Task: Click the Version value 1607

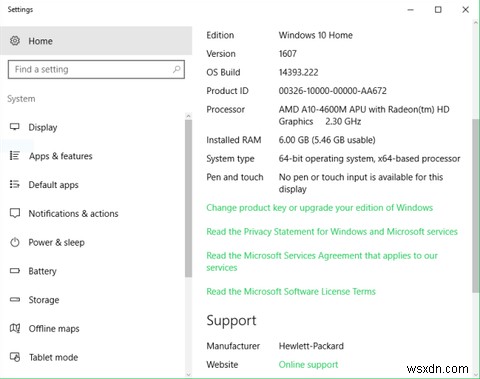Action: pos(288,54)
